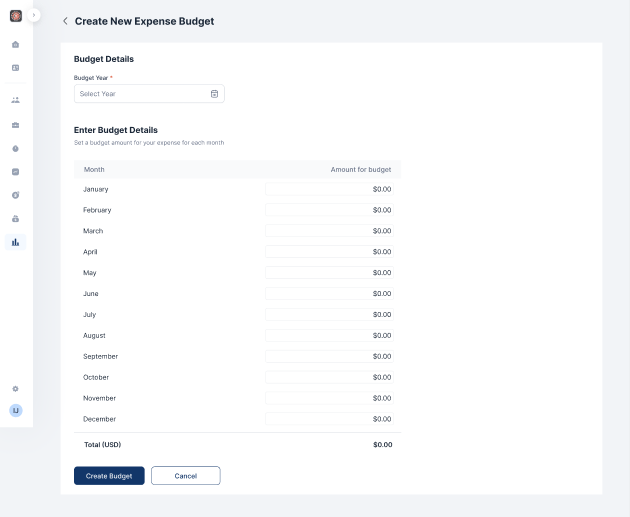This screenshot has height=517, width=630.
Task: Click the September budget amount field
Action: click(330, 356)
